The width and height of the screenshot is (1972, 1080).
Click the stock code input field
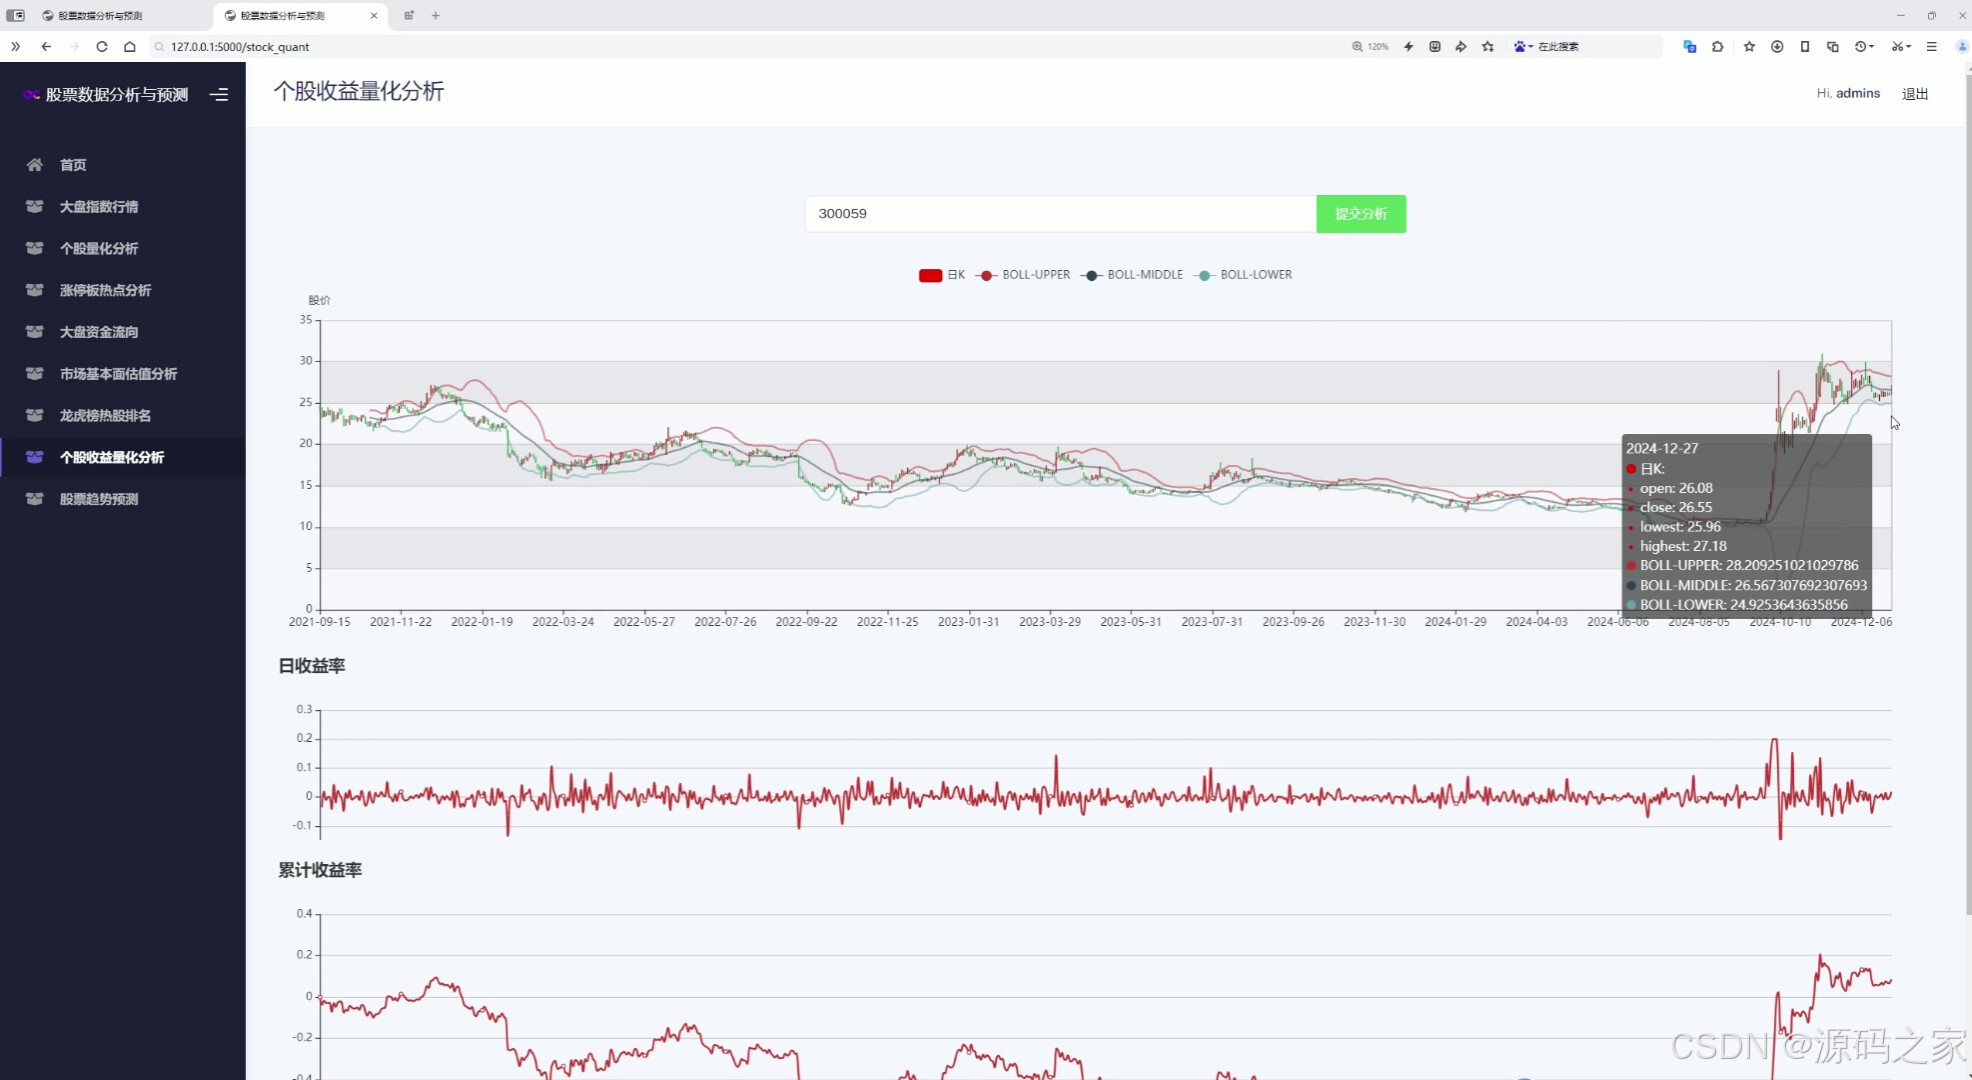pyautogui.click(x=1060, y=214)
